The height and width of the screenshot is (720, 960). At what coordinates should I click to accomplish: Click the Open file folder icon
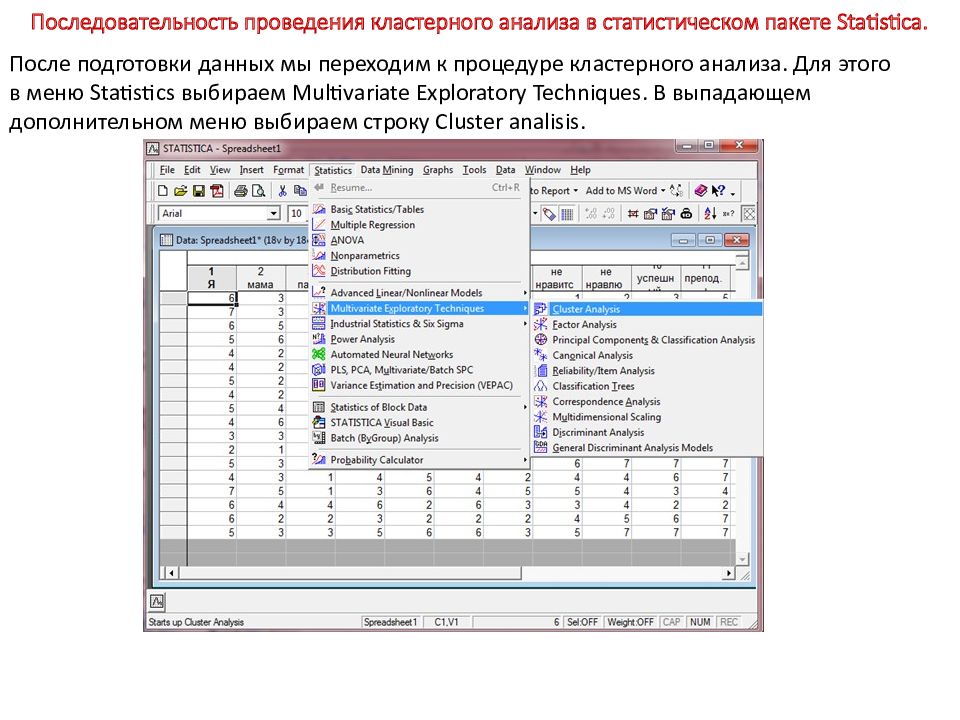(180, 191)
